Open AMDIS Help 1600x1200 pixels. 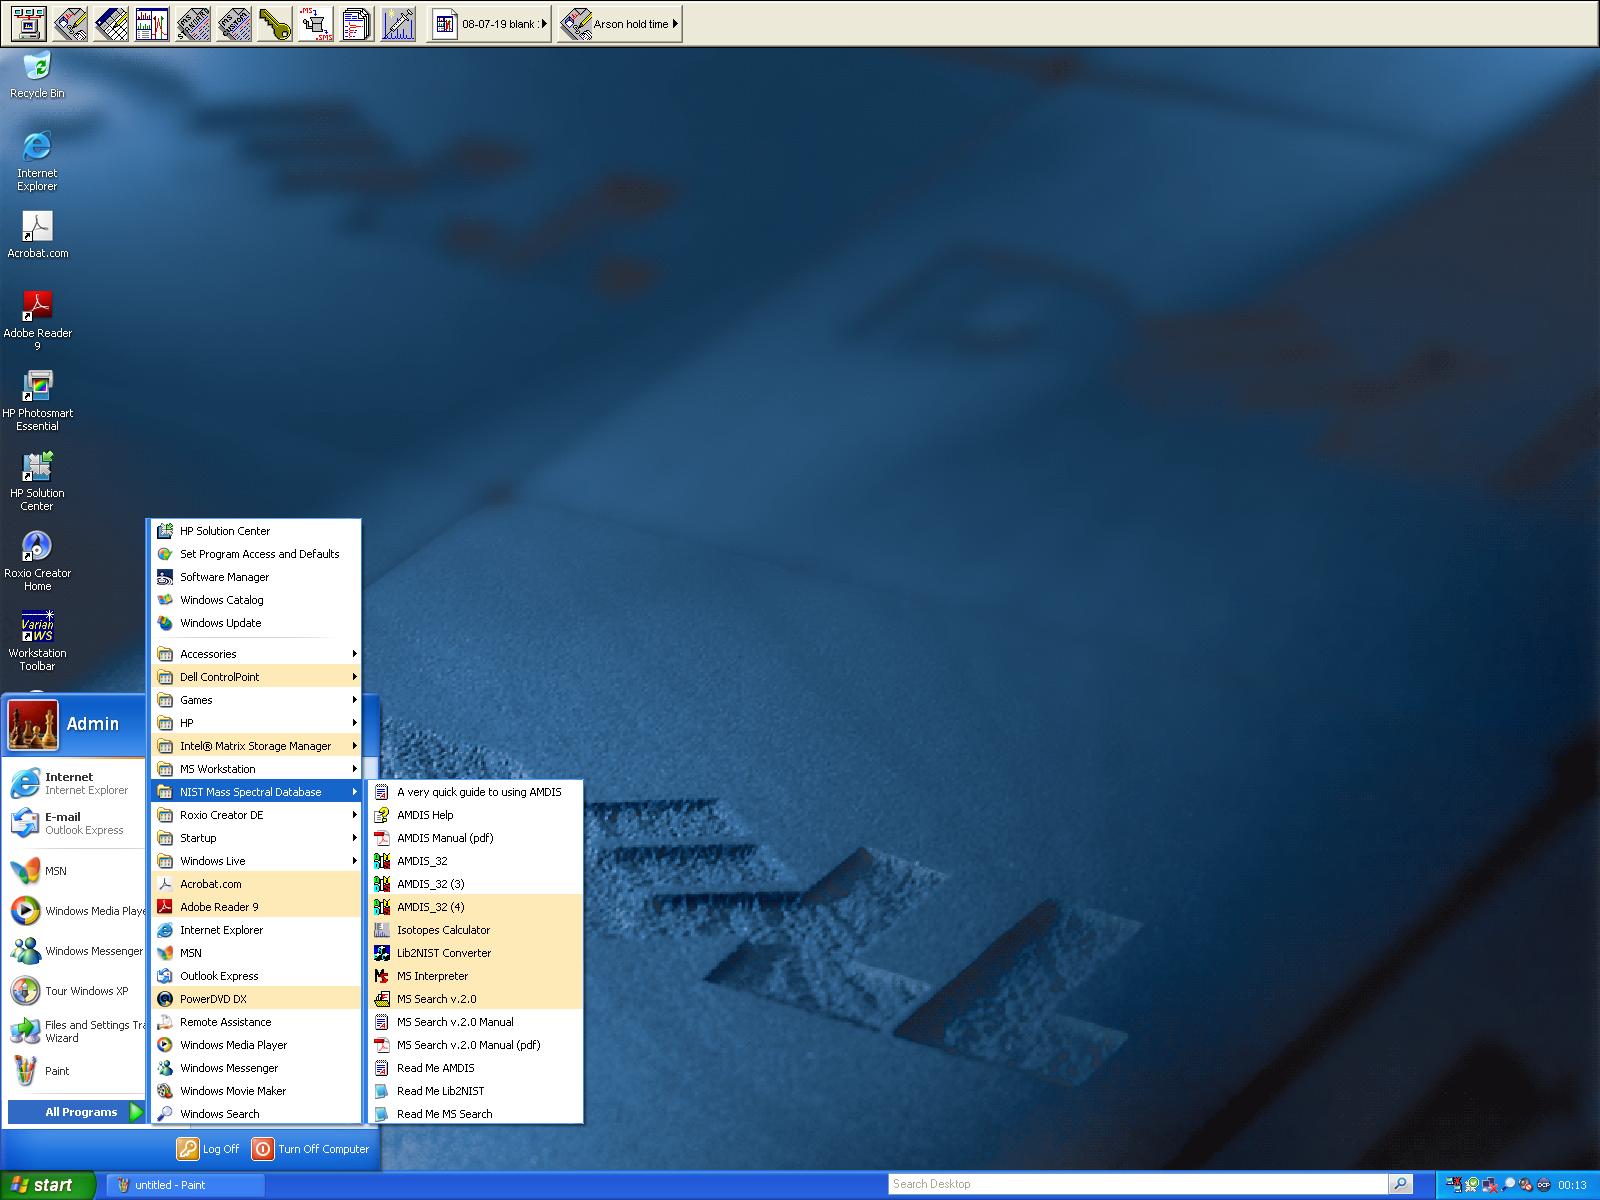pos(476,815)
